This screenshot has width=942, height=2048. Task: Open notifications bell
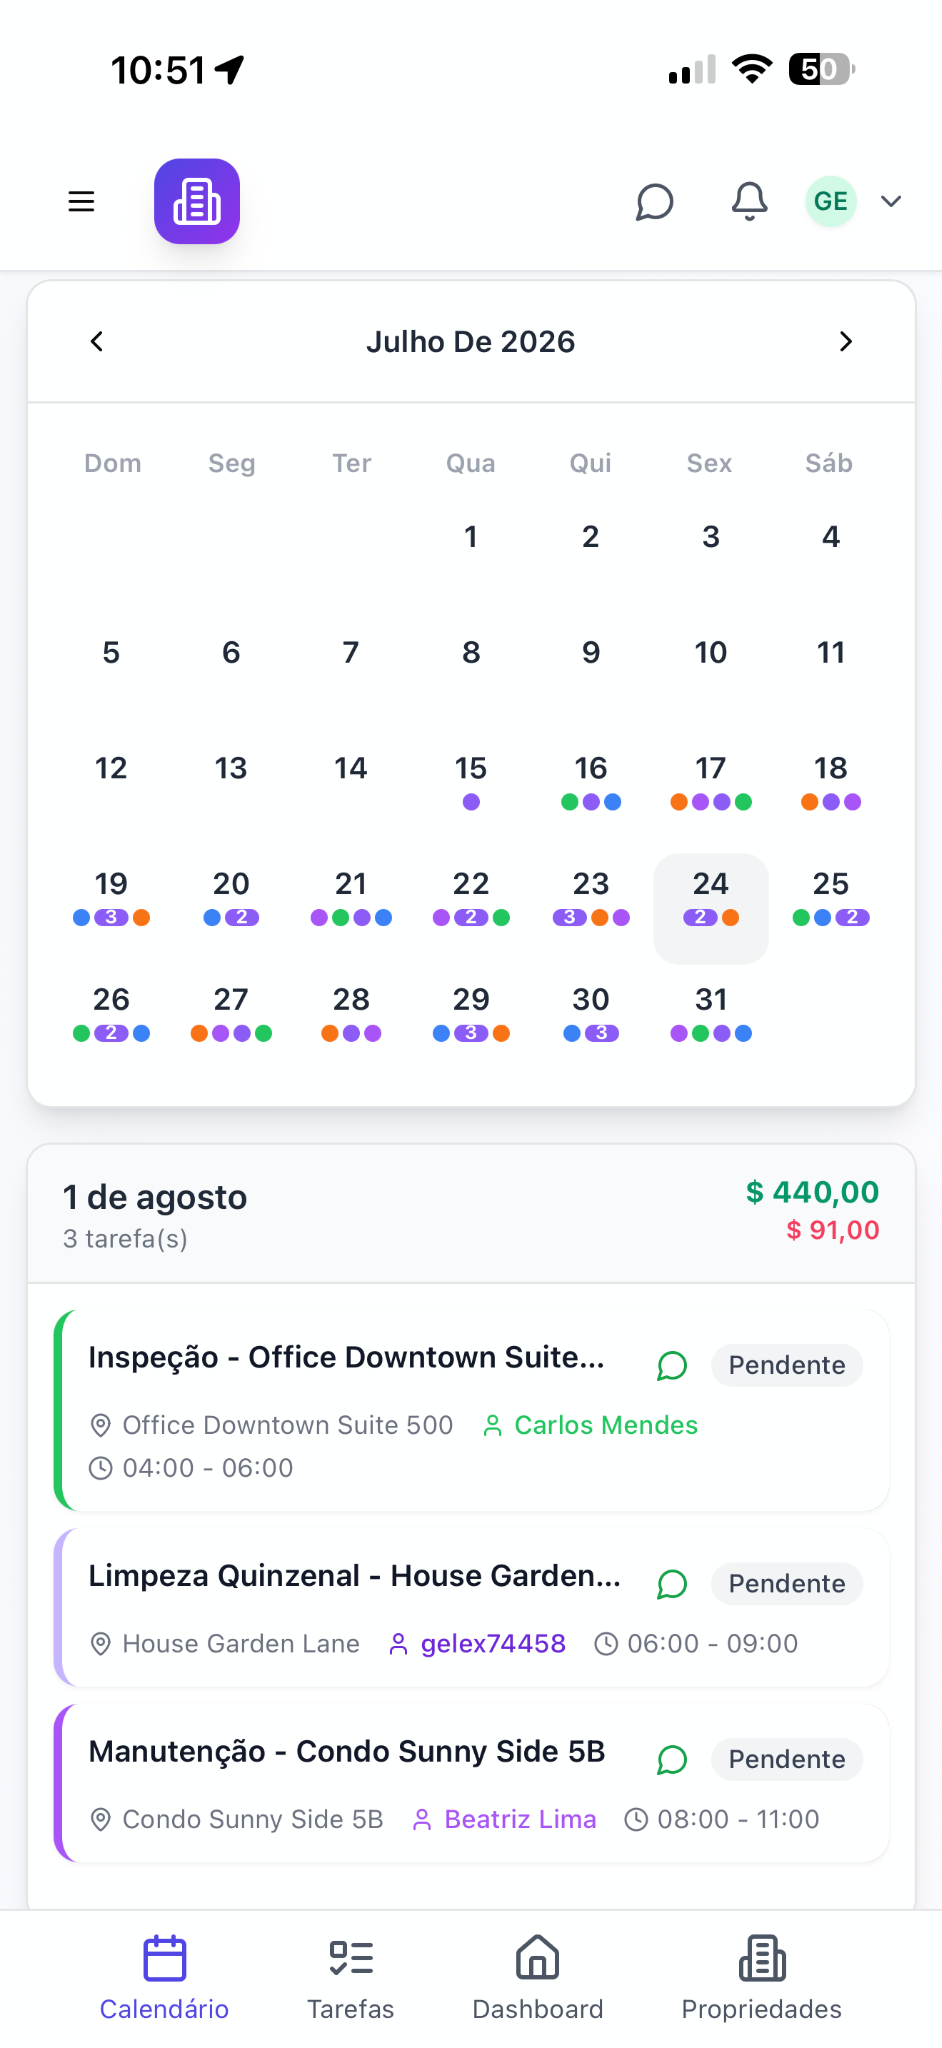pos(750,201)
